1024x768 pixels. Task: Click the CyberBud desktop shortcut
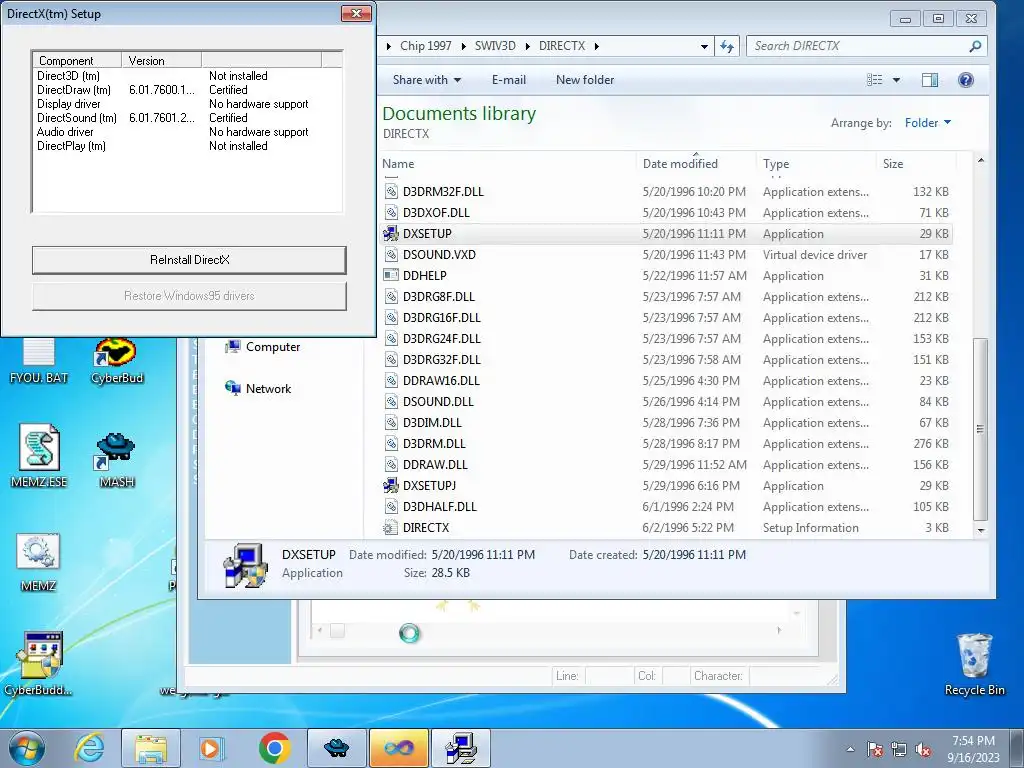[x=116, y=361]
